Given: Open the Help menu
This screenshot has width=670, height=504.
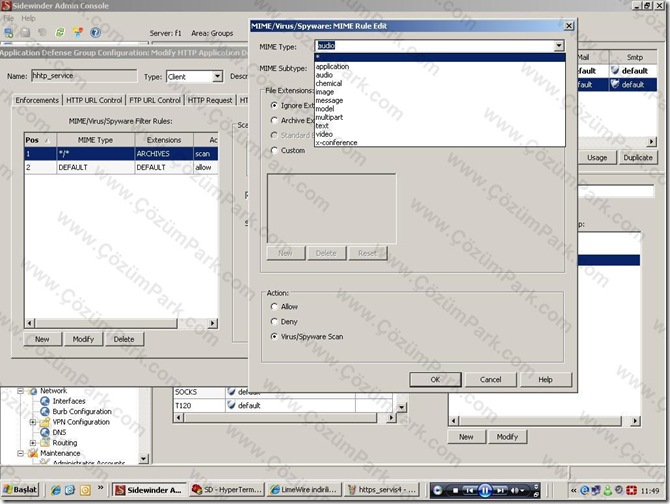Looking at the screenshot, I should (28, 18).
